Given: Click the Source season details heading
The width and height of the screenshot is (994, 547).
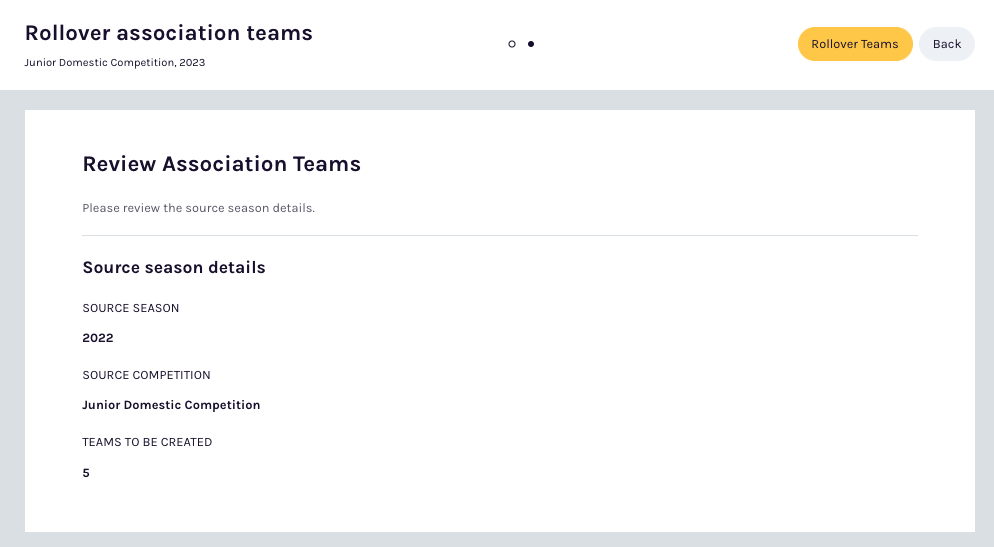Looking at the screenshot, I should click(174, 267).
